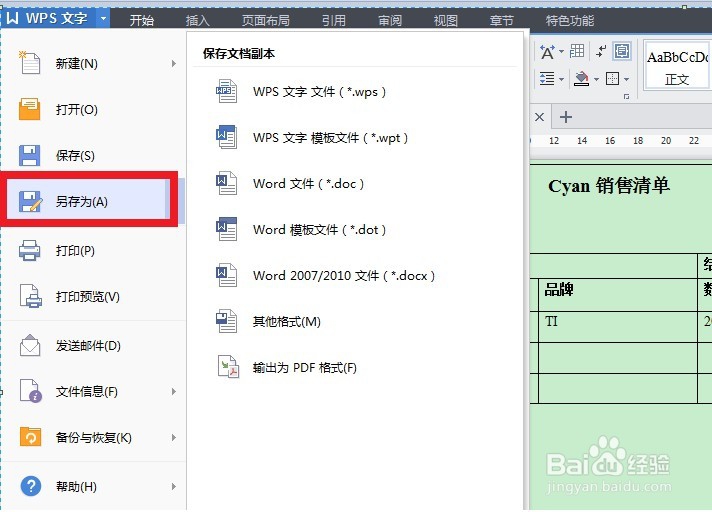Open the paragraph dialog launcher

point(627,97)
